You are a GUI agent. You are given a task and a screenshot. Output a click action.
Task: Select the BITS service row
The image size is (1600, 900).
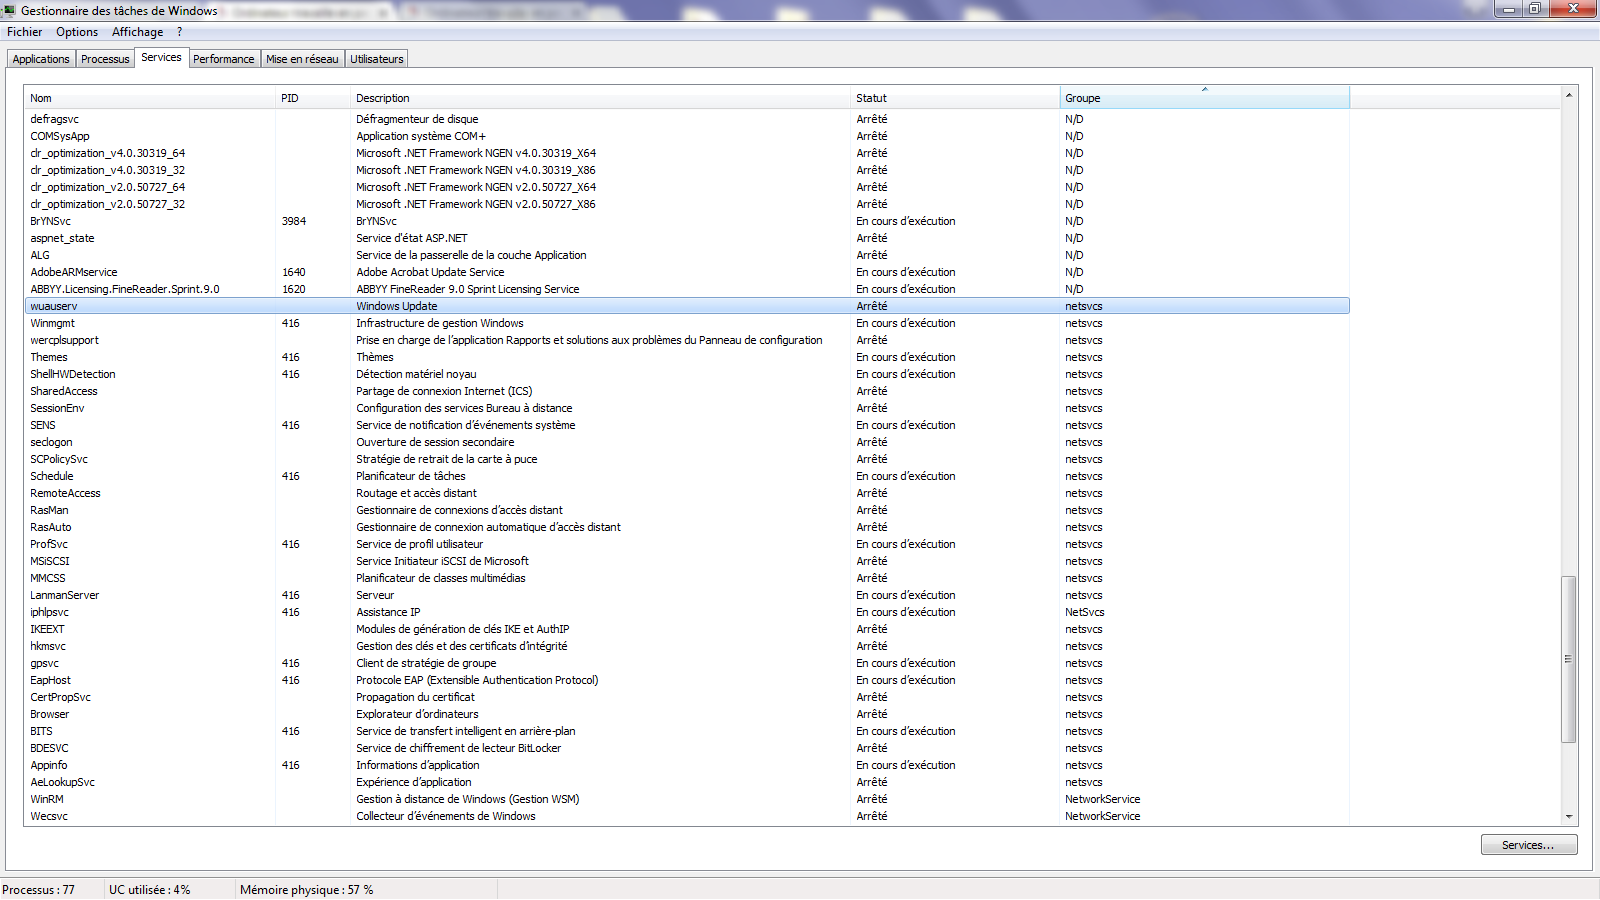(687, 731)
